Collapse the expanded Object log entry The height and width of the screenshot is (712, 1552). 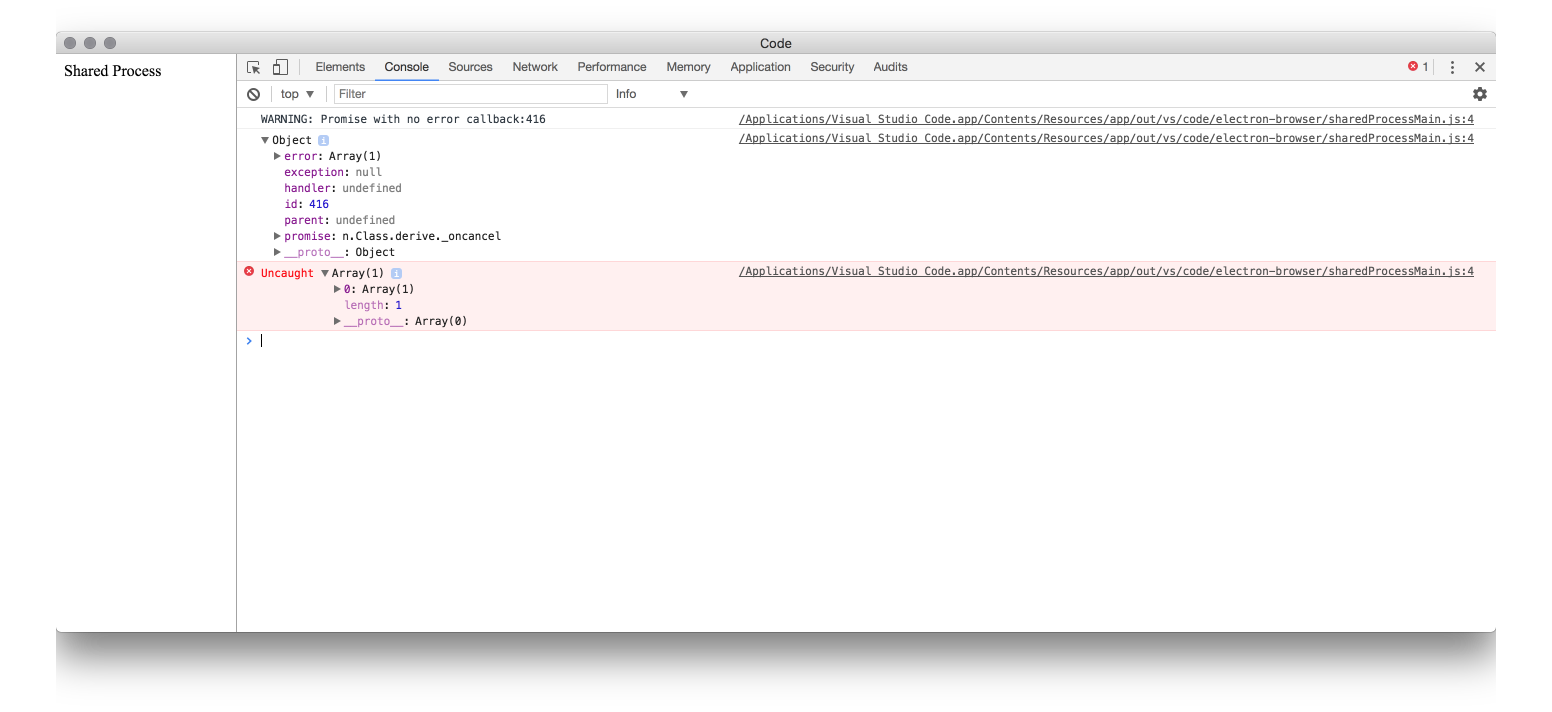tap(265, 139)
